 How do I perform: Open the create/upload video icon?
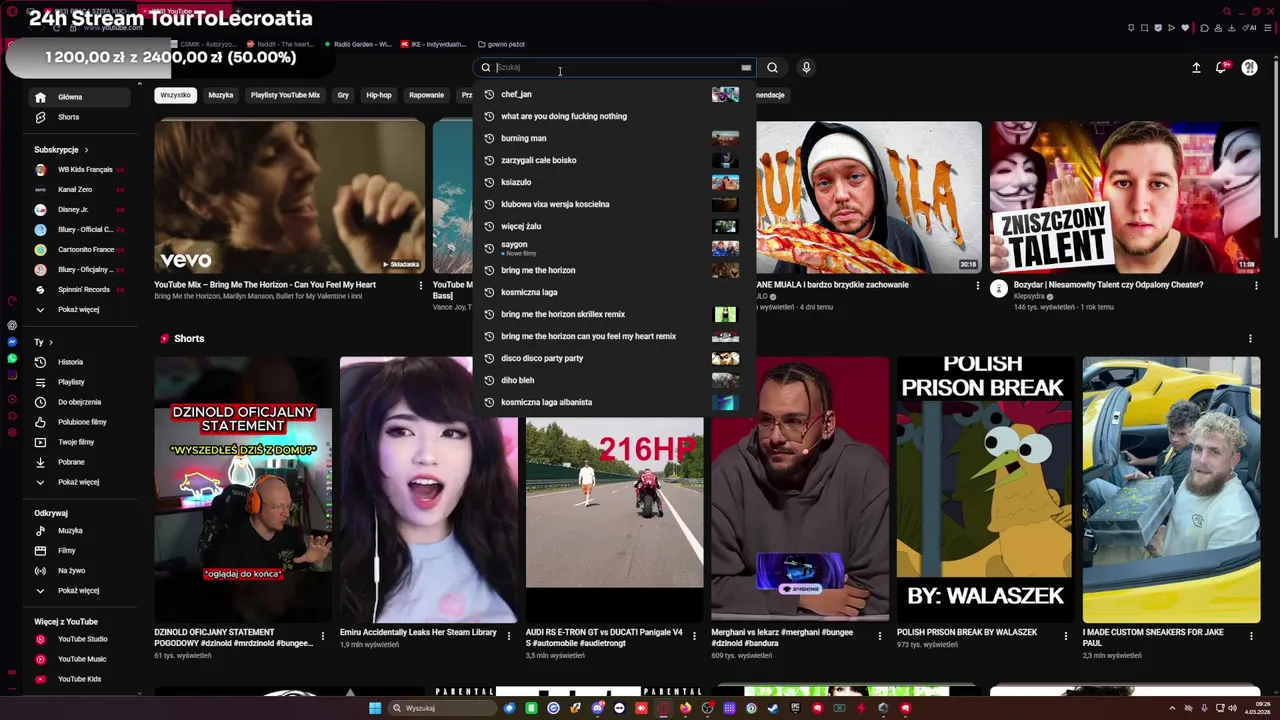click(1196, 67)
